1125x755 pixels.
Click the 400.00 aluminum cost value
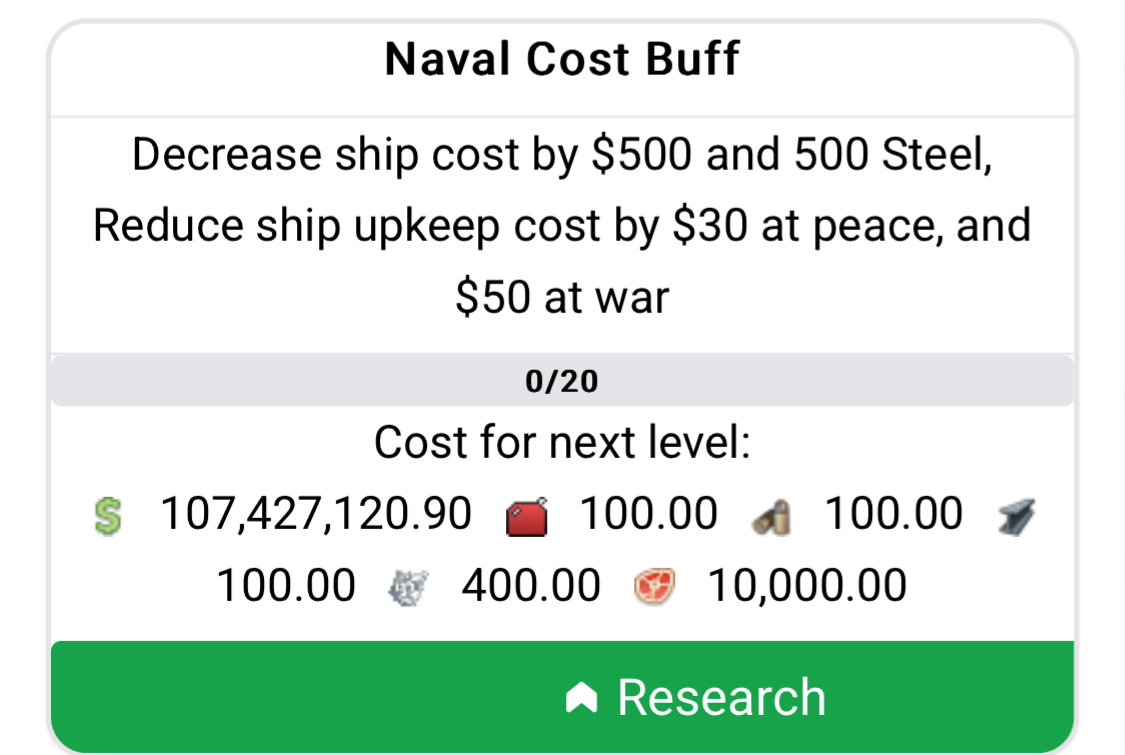(x=531, y=586)
